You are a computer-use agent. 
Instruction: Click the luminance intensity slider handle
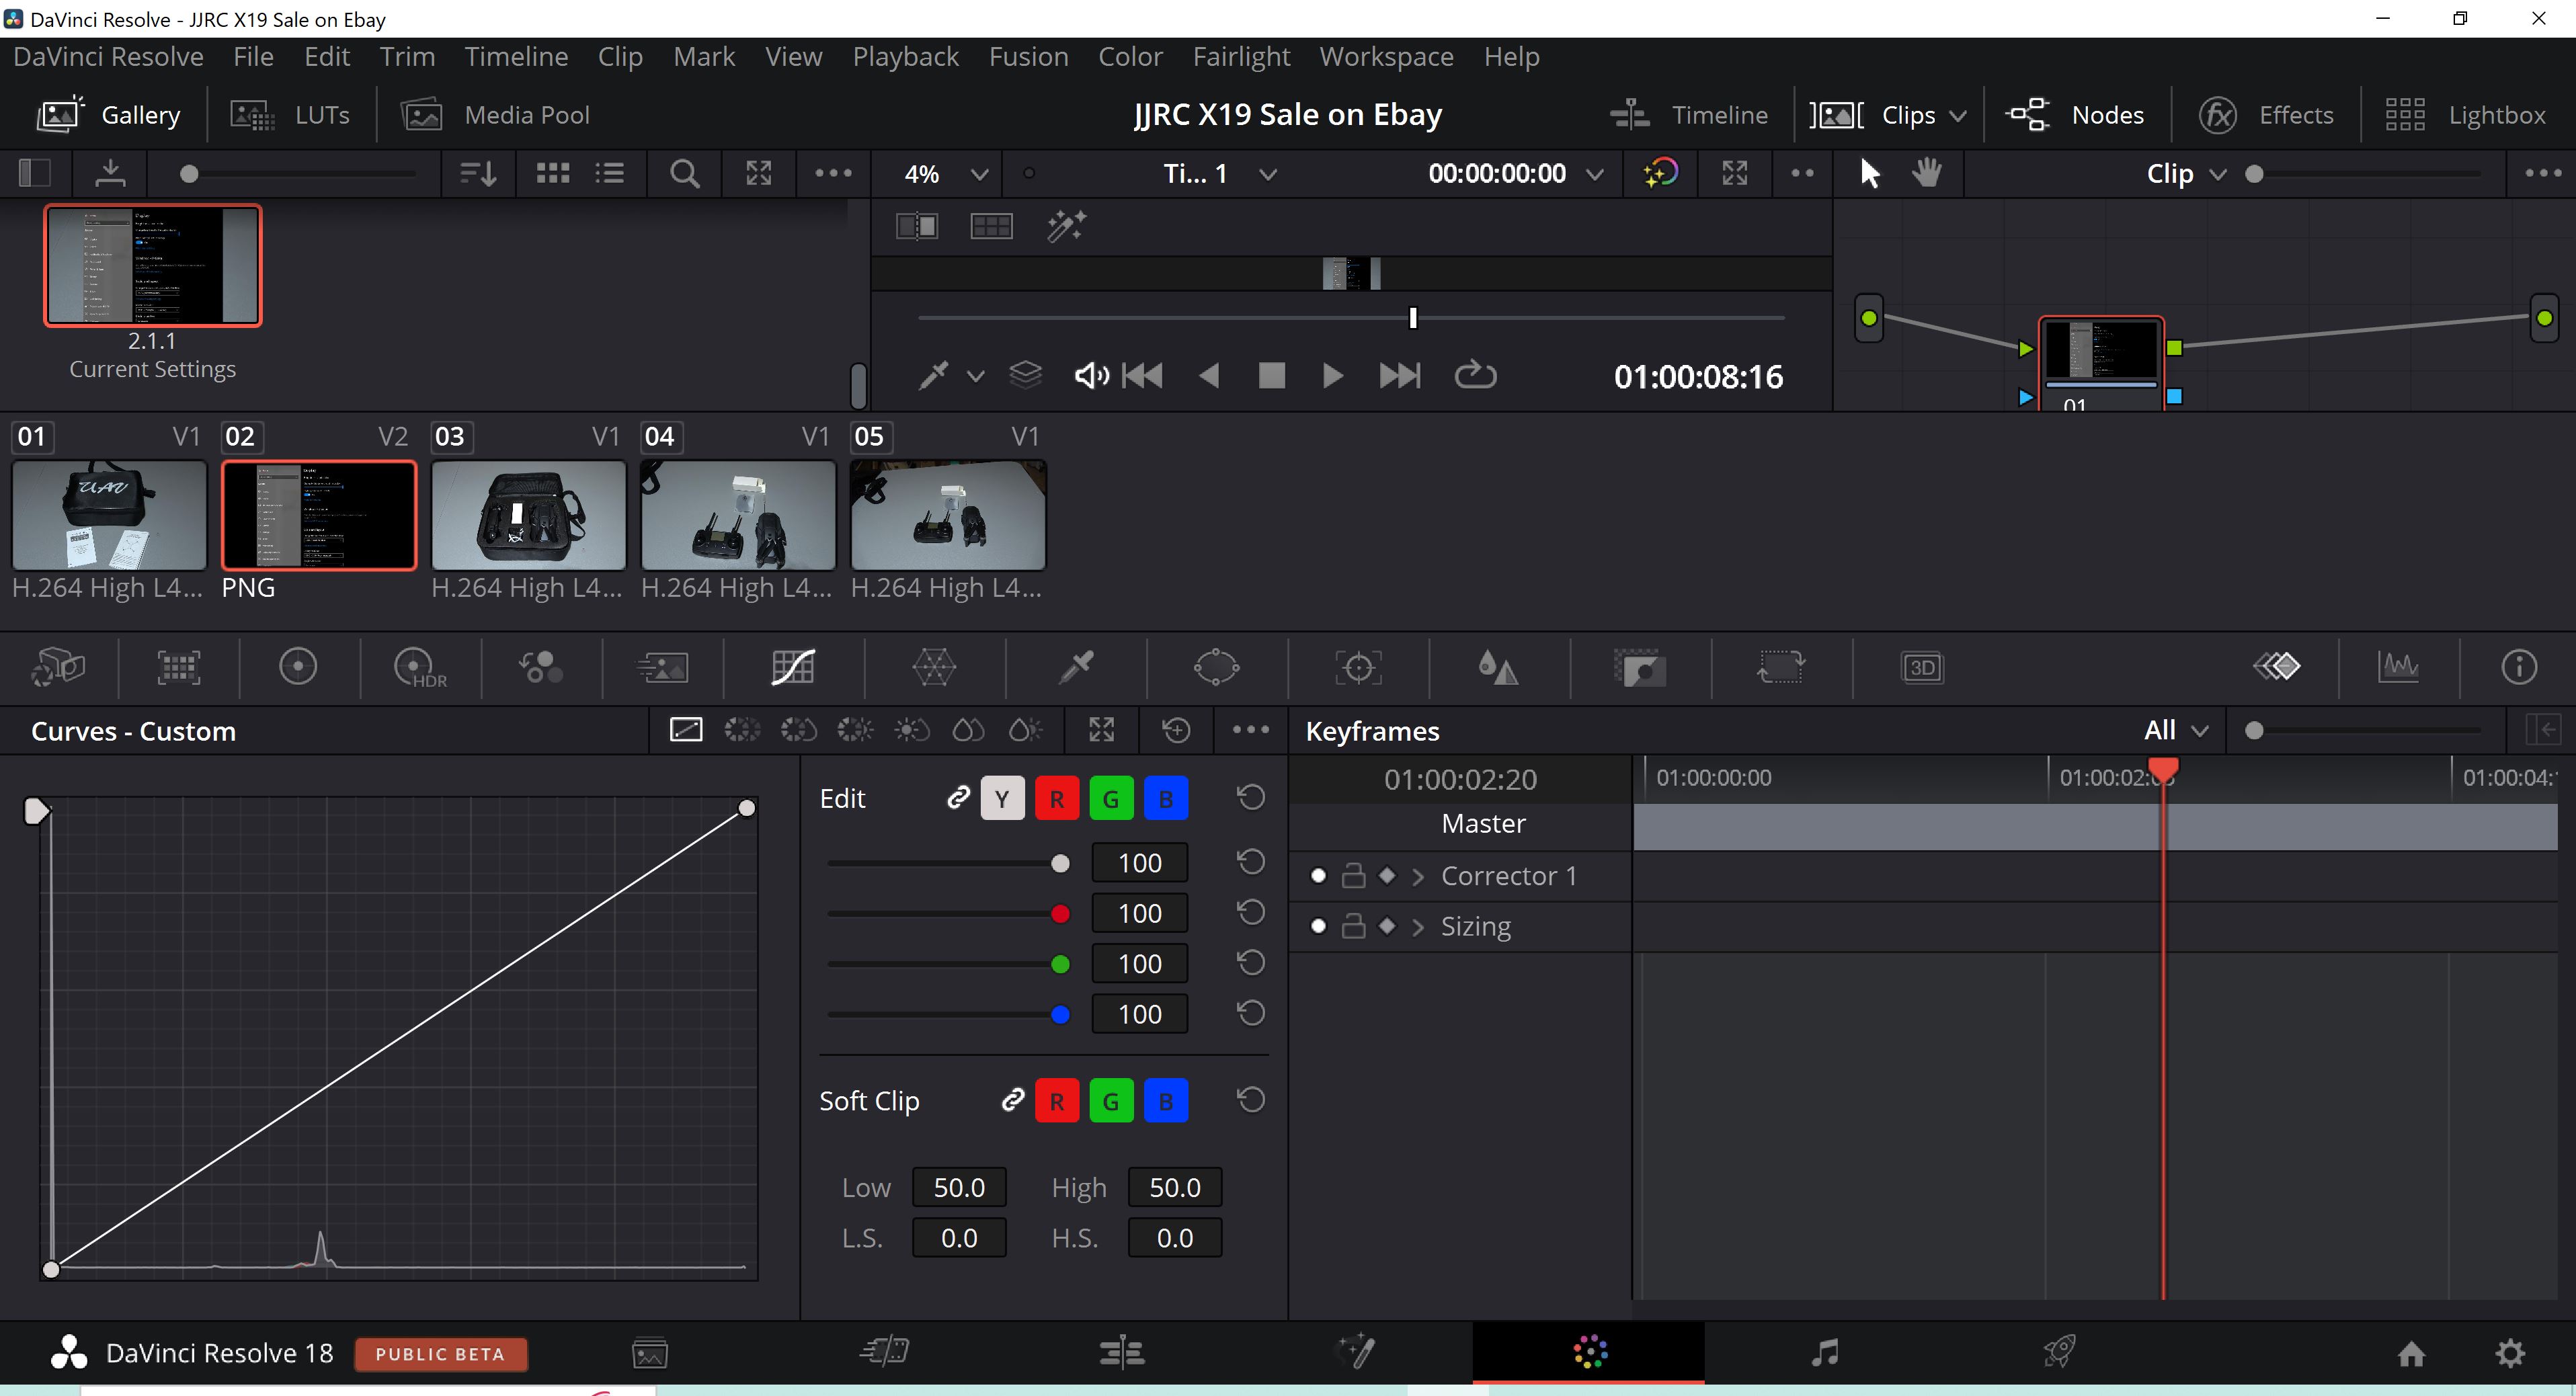[x=1060, y=863]
